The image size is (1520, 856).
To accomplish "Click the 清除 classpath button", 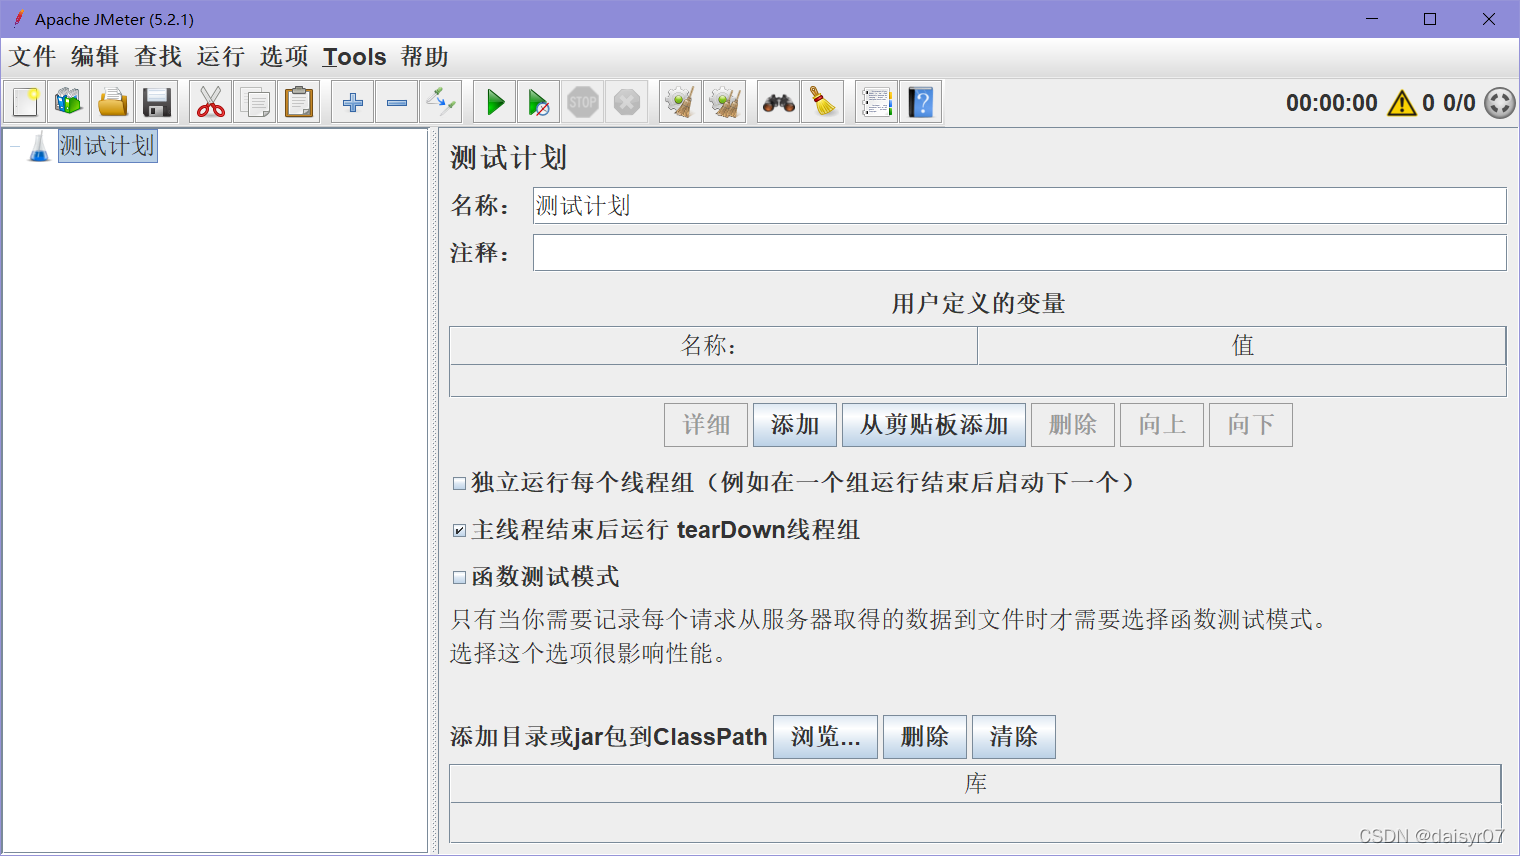I will pyautogui.click(x=1014, y=737).
